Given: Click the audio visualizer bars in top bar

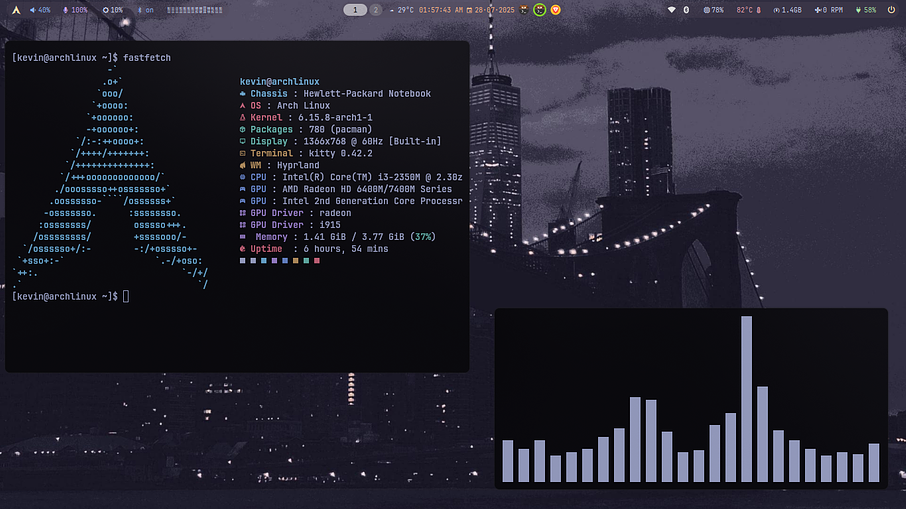Looking at the screenshot, I should 195,10.
